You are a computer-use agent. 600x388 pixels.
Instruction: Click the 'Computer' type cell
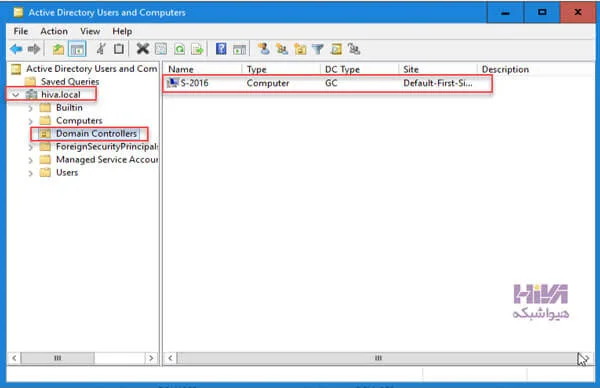click(268, 83)
